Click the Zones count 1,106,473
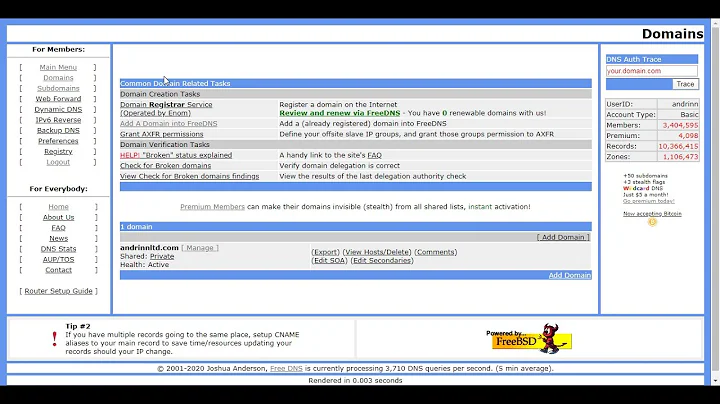The height and width of the screenshot is (404, 720). point(680,157)
